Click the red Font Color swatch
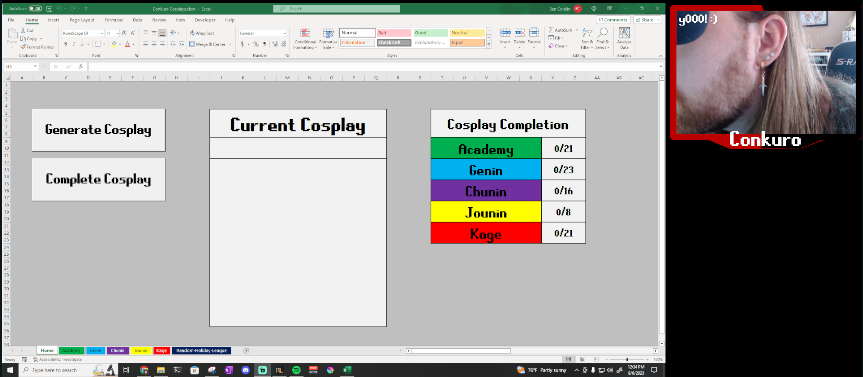The width and height of the screenshot is (863, 377). click(127, 44)
